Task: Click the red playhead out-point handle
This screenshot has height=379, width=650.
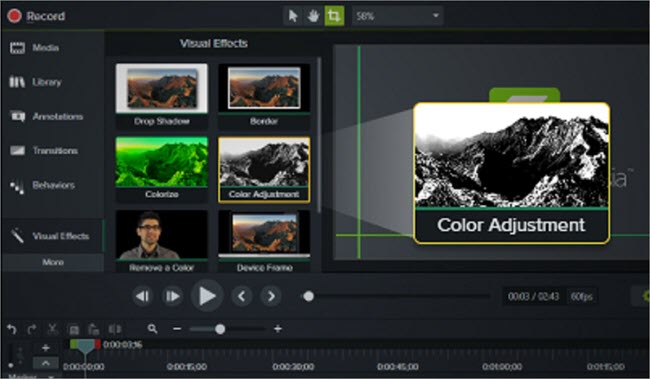Action: coord(97,344)
